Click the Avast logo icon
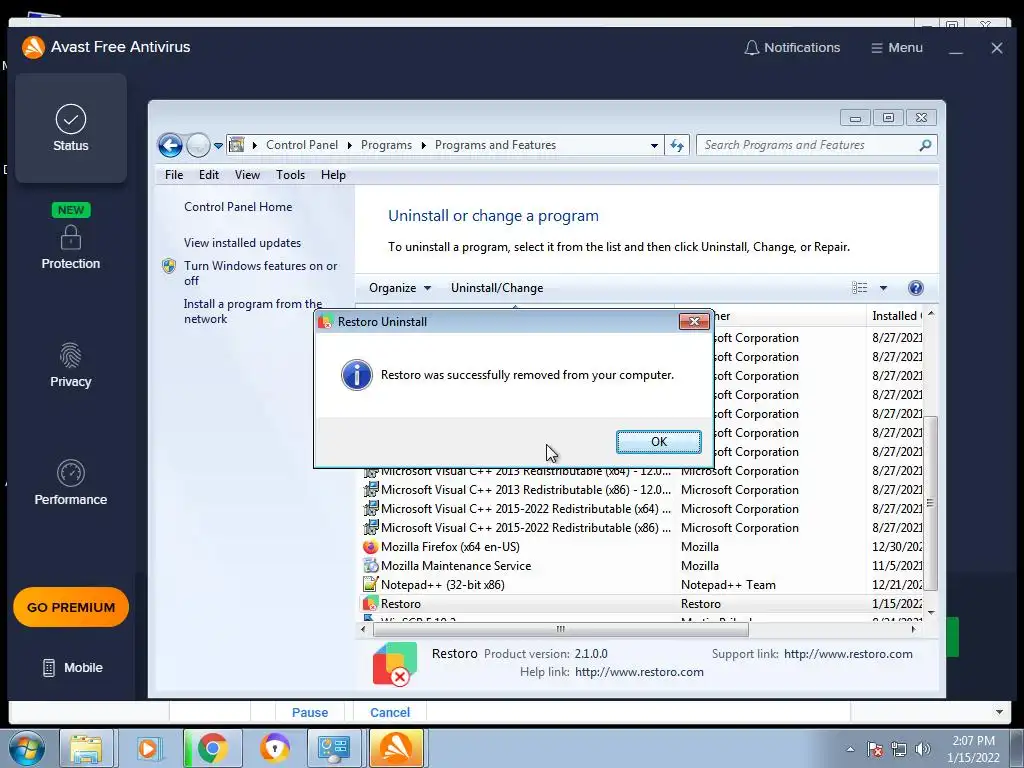The width and height of the screenshot is (1024, 768). click(33, 47)
